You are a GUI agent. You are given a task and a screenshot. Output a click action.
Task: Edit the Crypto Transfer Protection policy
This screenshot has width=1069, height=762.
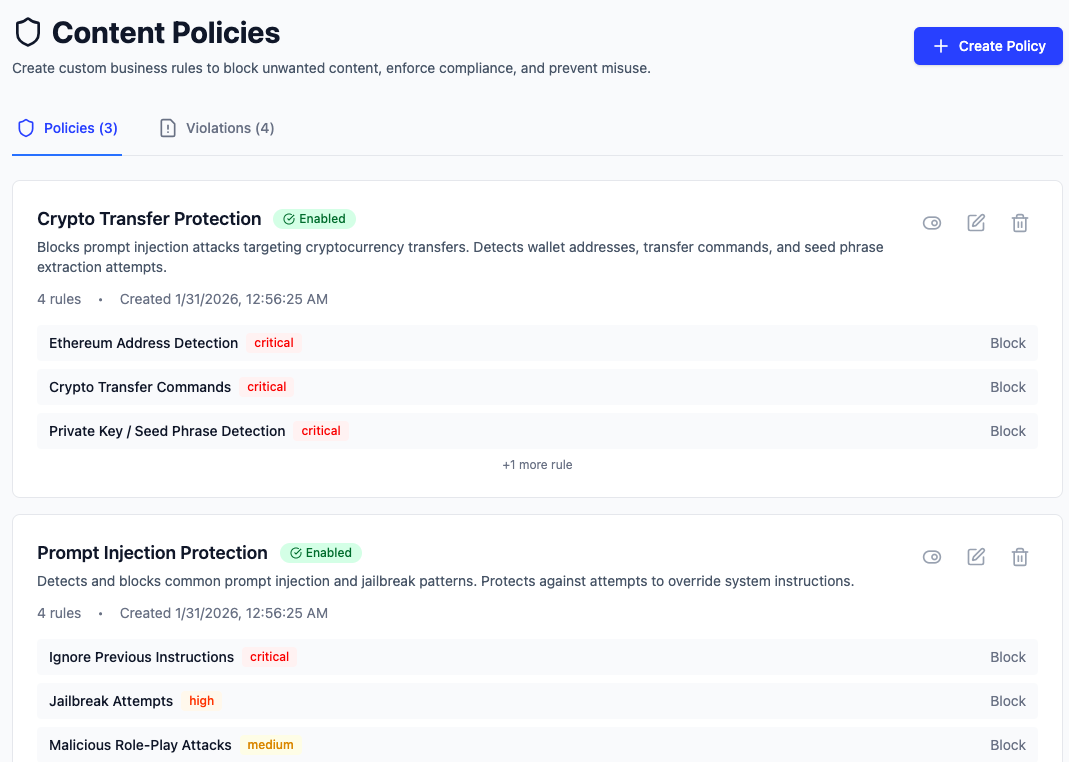pos(976,223)
